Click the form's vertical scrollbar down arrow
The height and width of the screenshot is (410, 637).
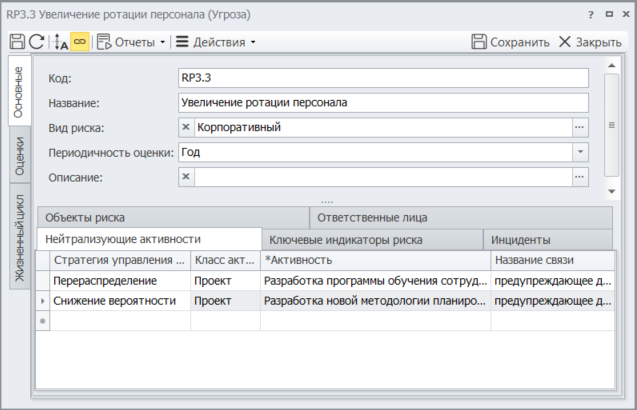point(611,189)
